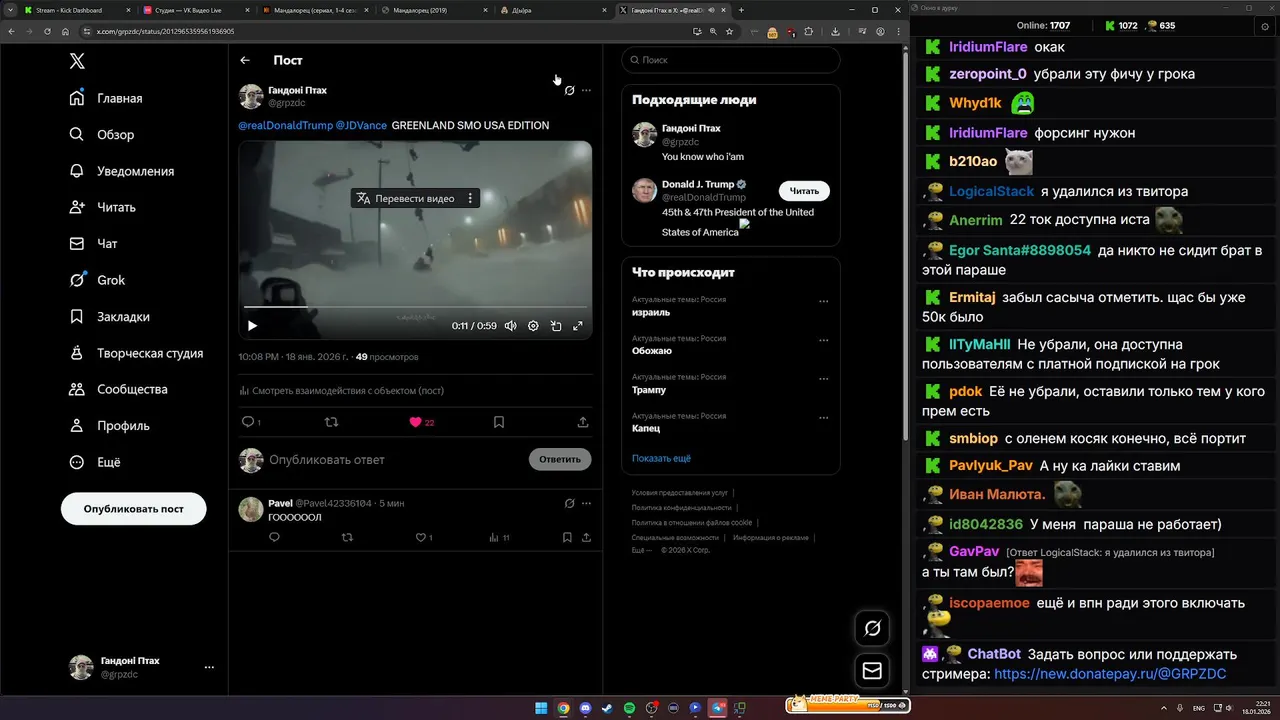Open more options dots on main post
1280x720 pixels.
586,90
